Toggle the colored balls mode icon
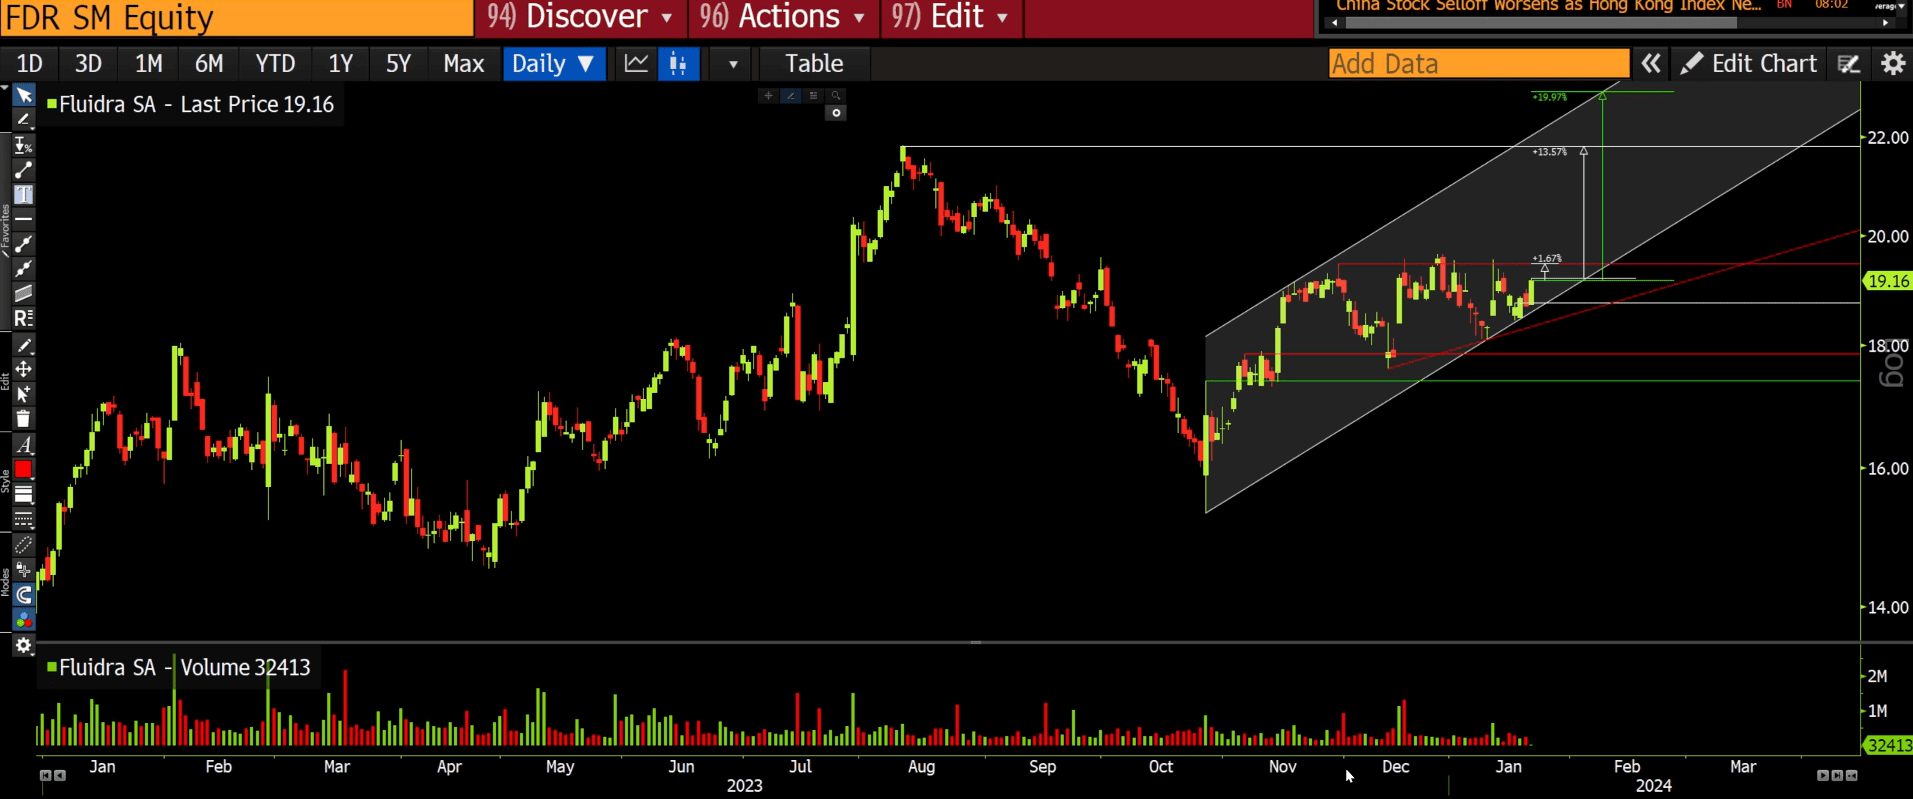This screenshot has width=1913, height=799. [23, 620]
